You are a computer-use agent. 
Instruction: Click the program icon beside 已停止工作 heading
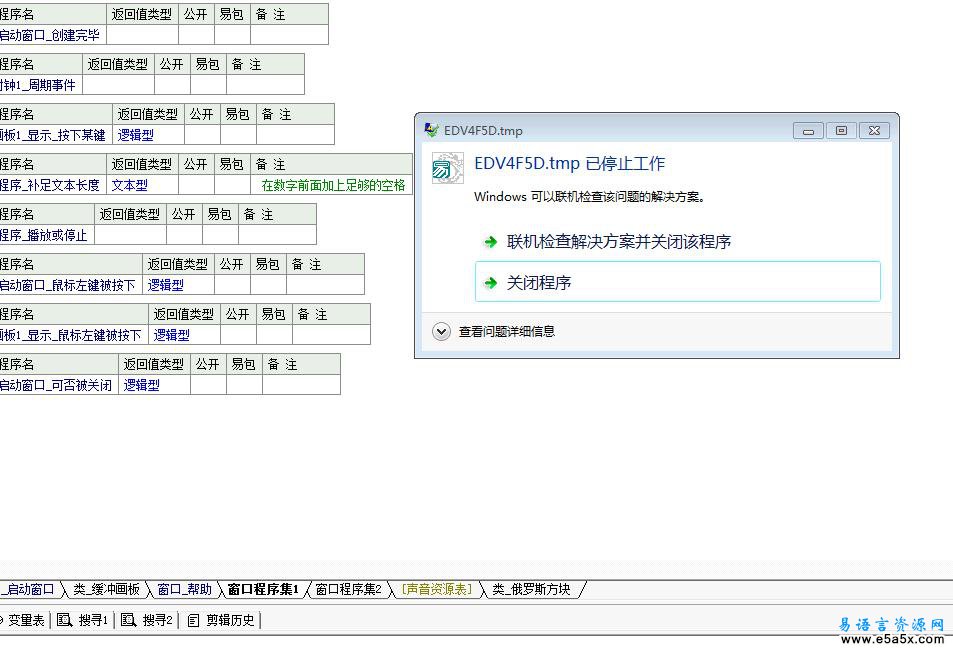(x=447, y=168)
